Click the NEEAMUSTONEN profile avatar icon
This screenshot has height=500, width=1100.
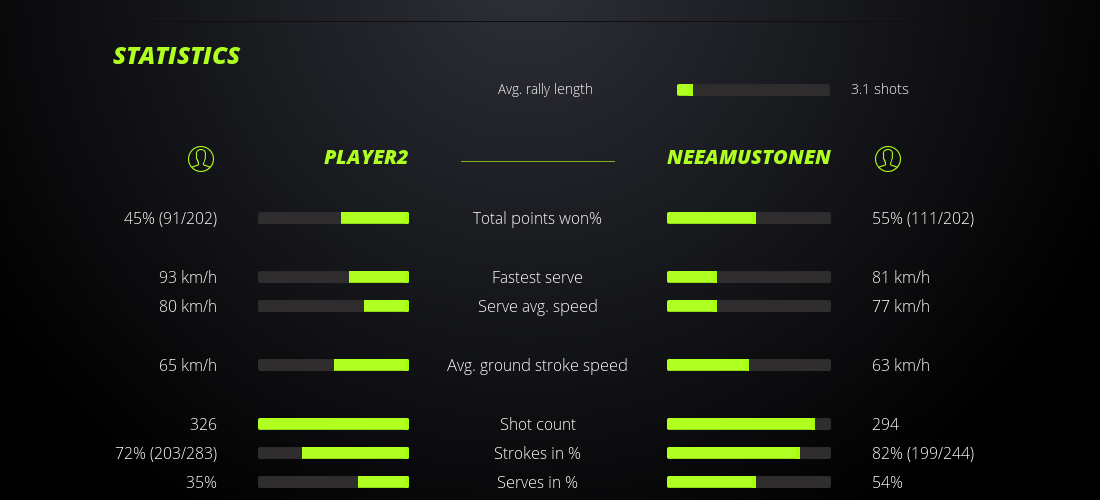(888, 158)
